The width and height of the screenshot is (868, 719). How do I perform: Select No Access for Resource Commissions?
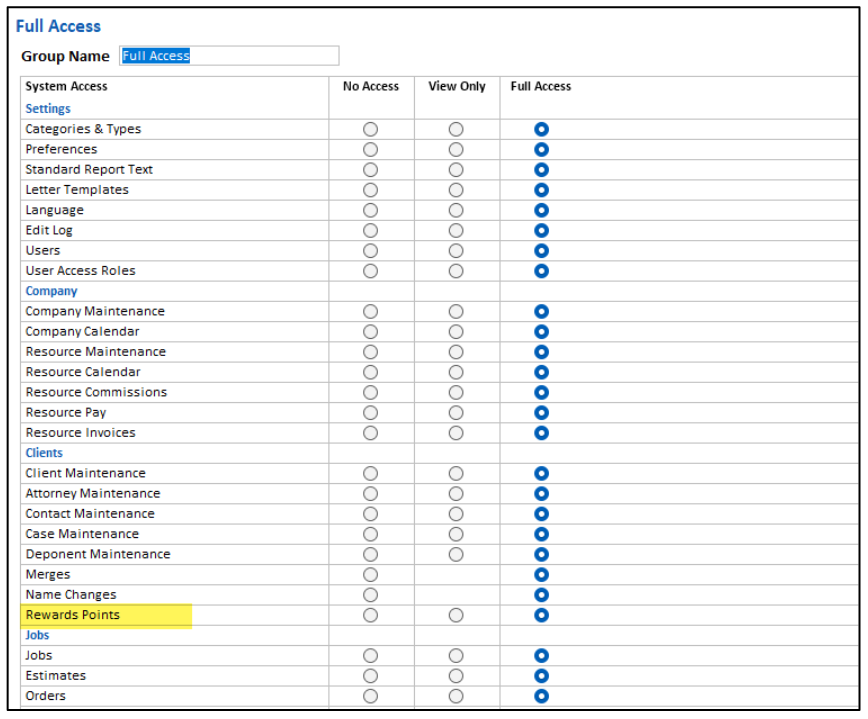point(370,392)
